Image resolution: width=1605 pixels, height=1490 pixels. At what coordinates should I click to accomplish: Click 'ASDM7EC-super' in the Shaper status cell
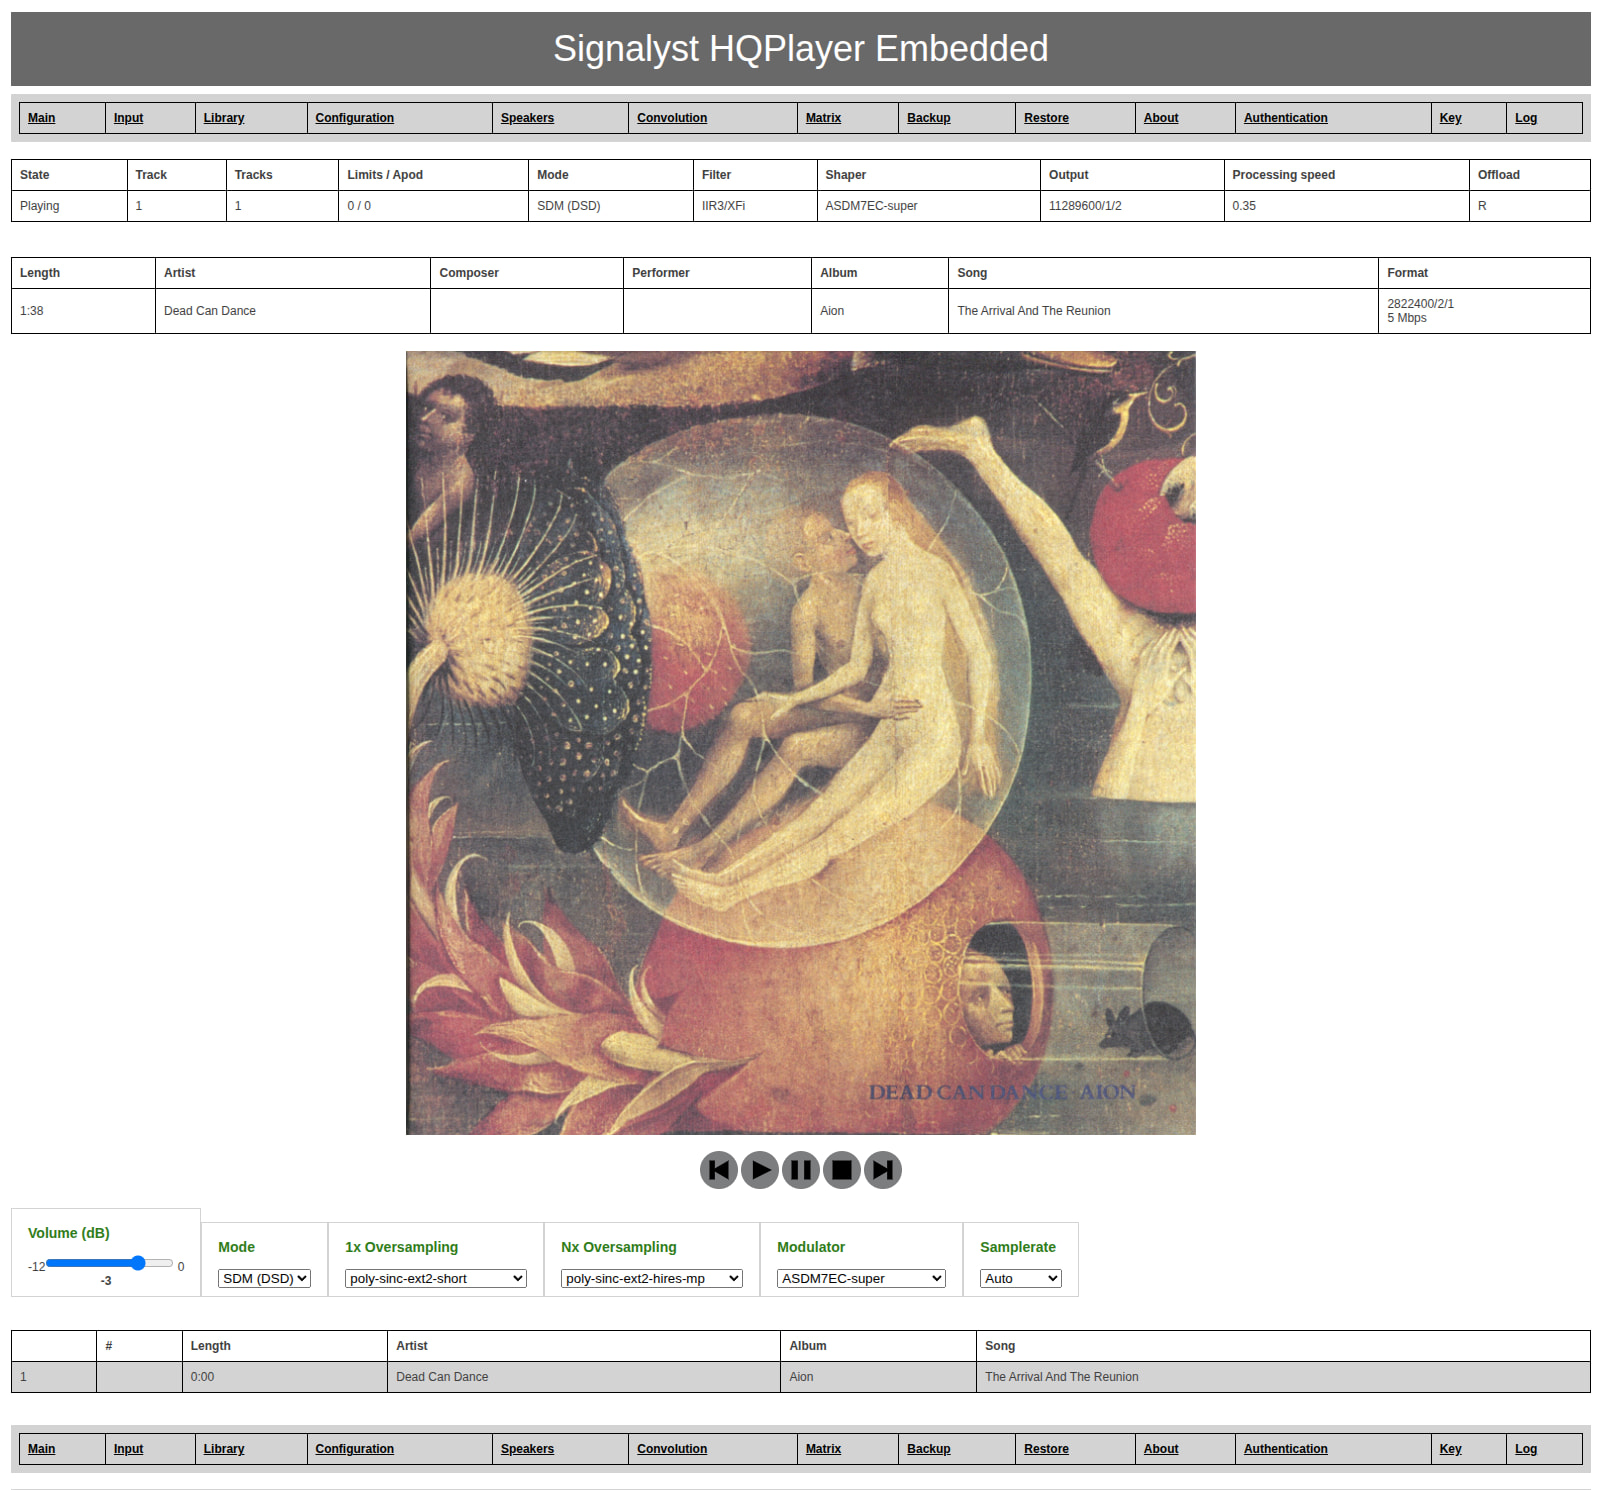871,206
